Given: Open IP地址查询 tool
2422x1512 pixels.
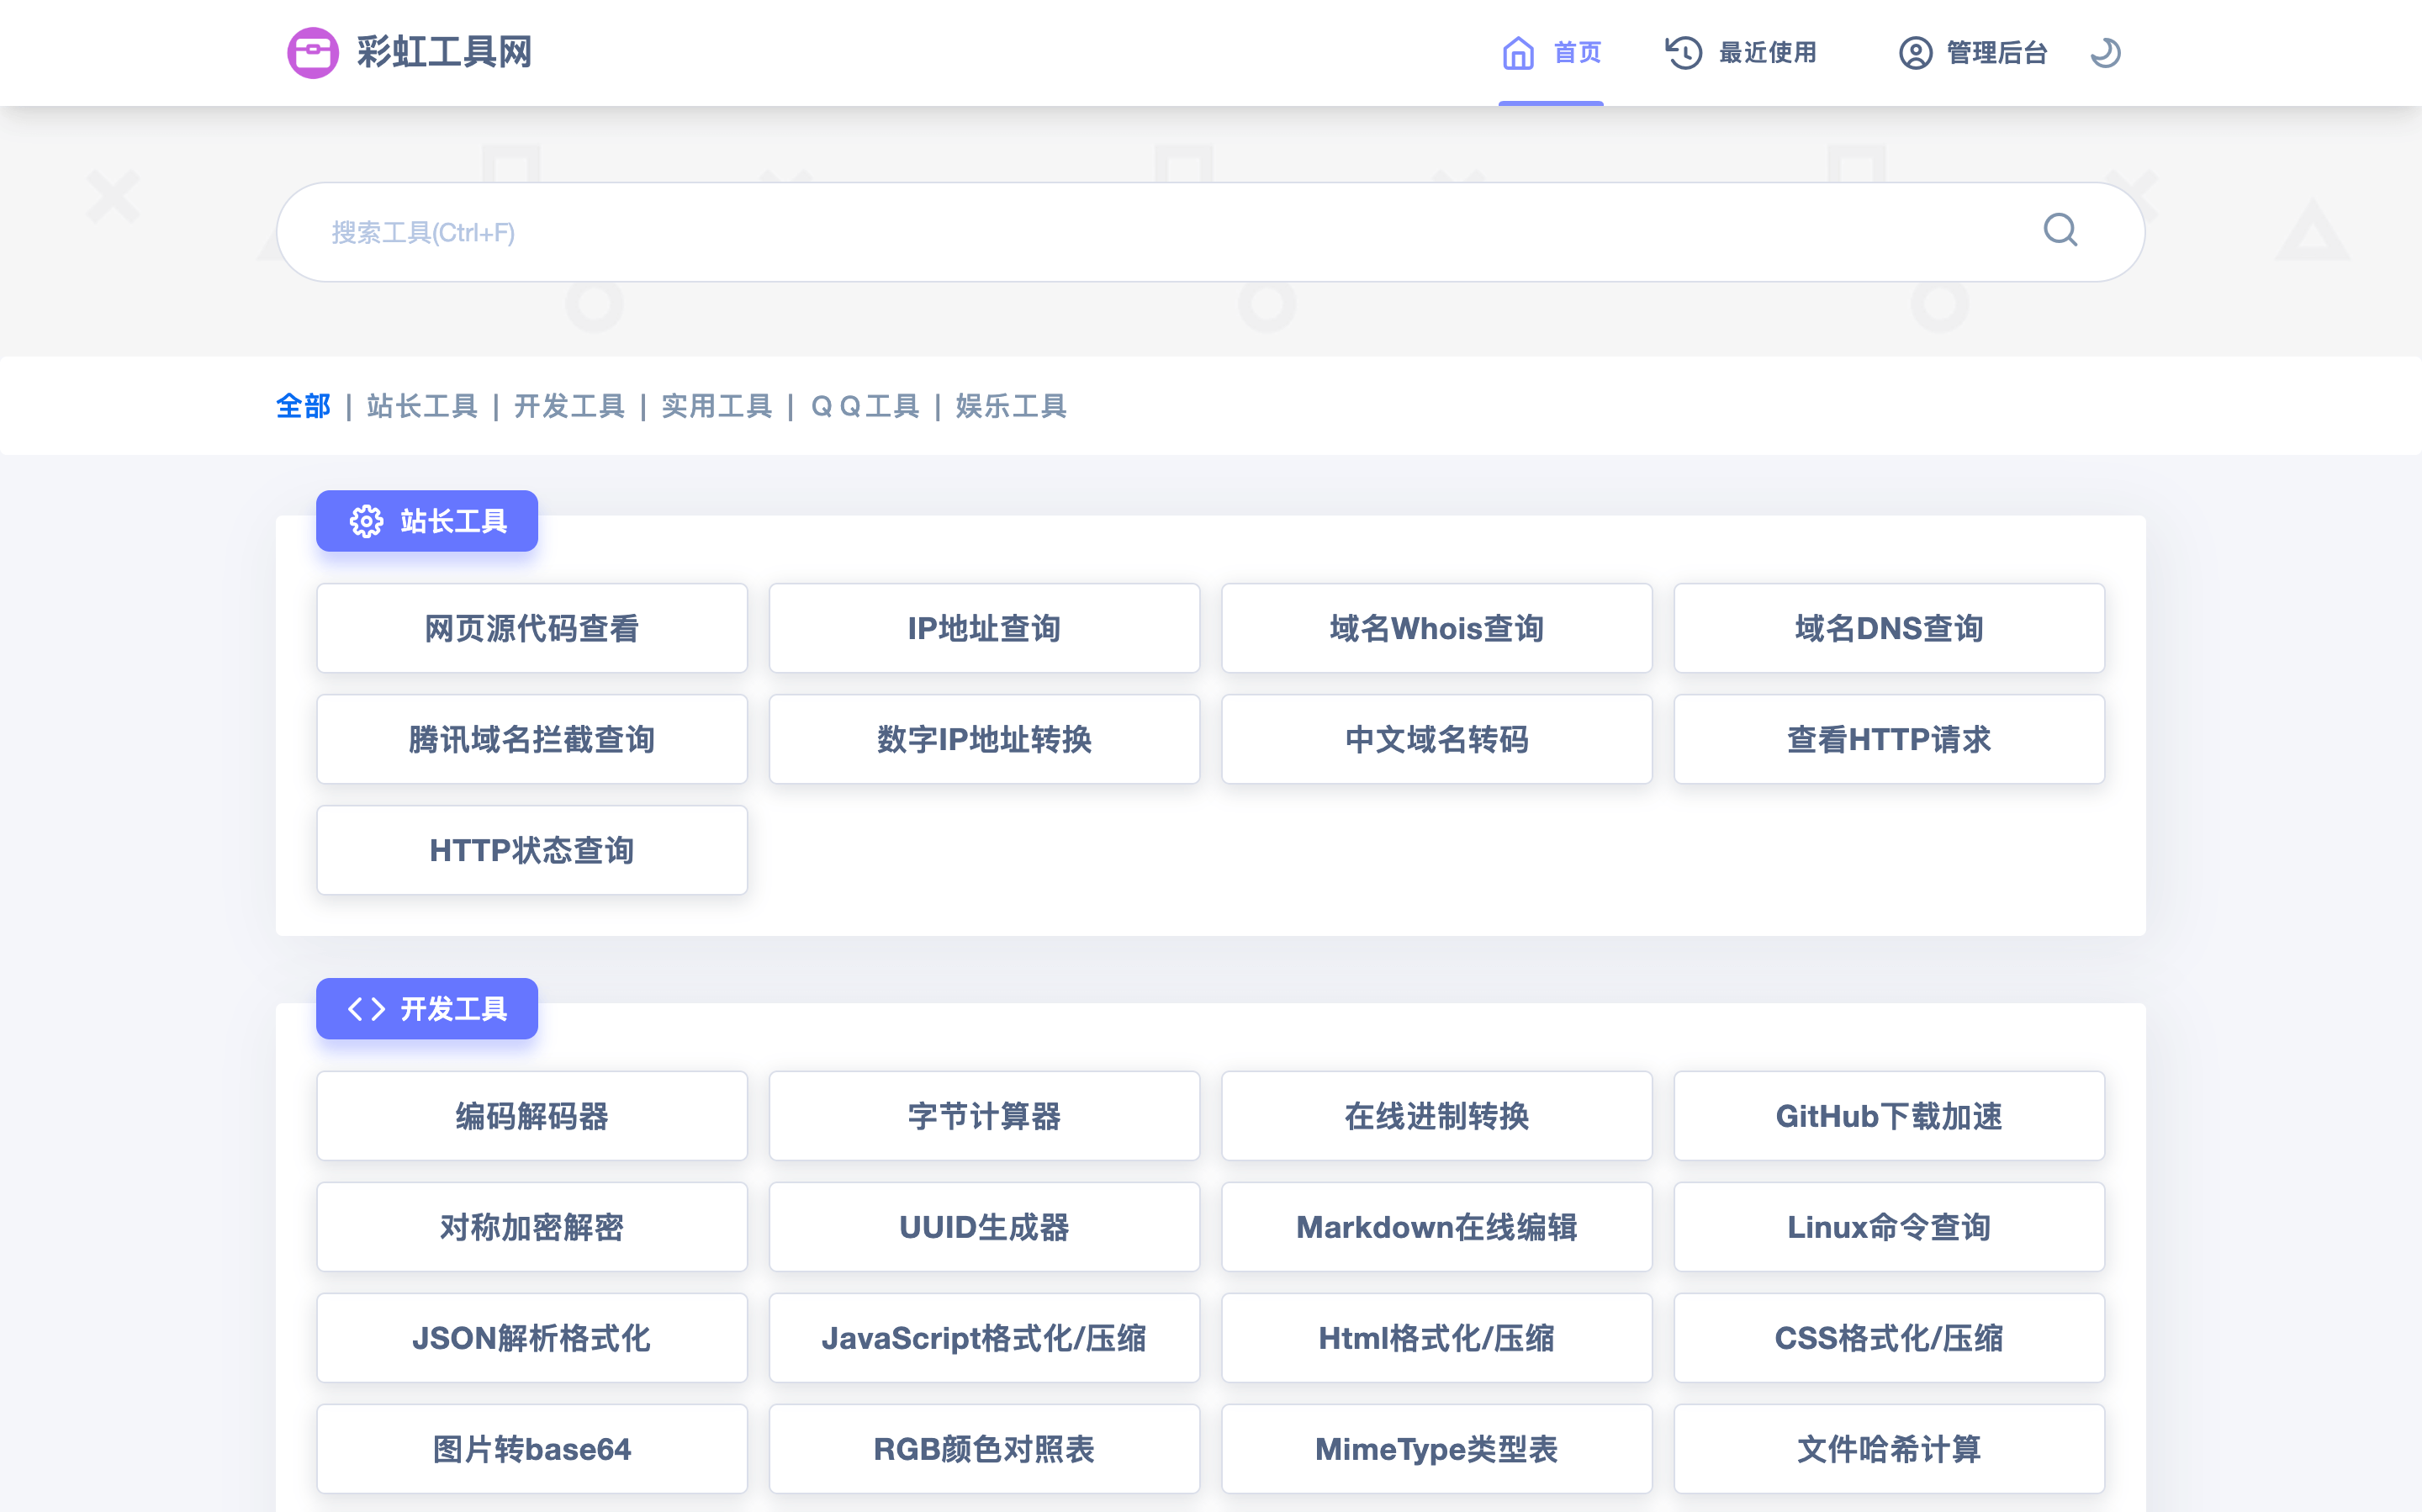Looking at the screenshot, I should pos(984,628).
